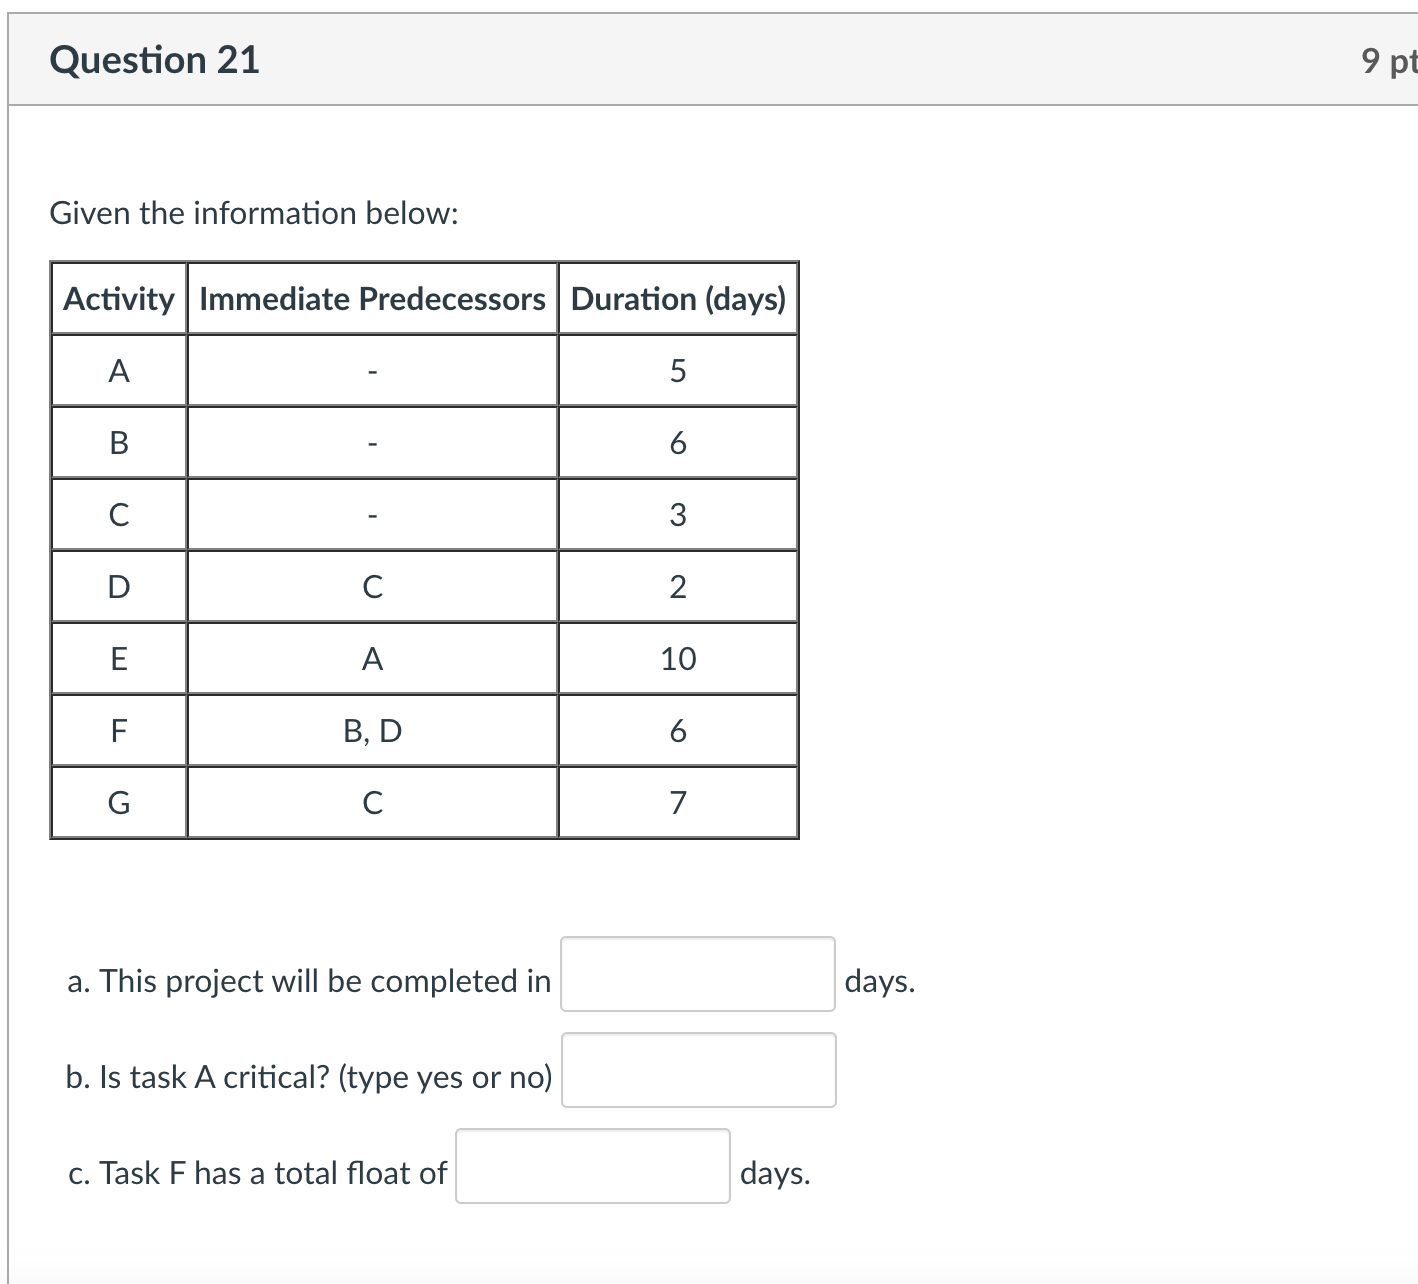Click the predecessor C cell for activity D
1418x1284 pixels.
click(371, 587)
